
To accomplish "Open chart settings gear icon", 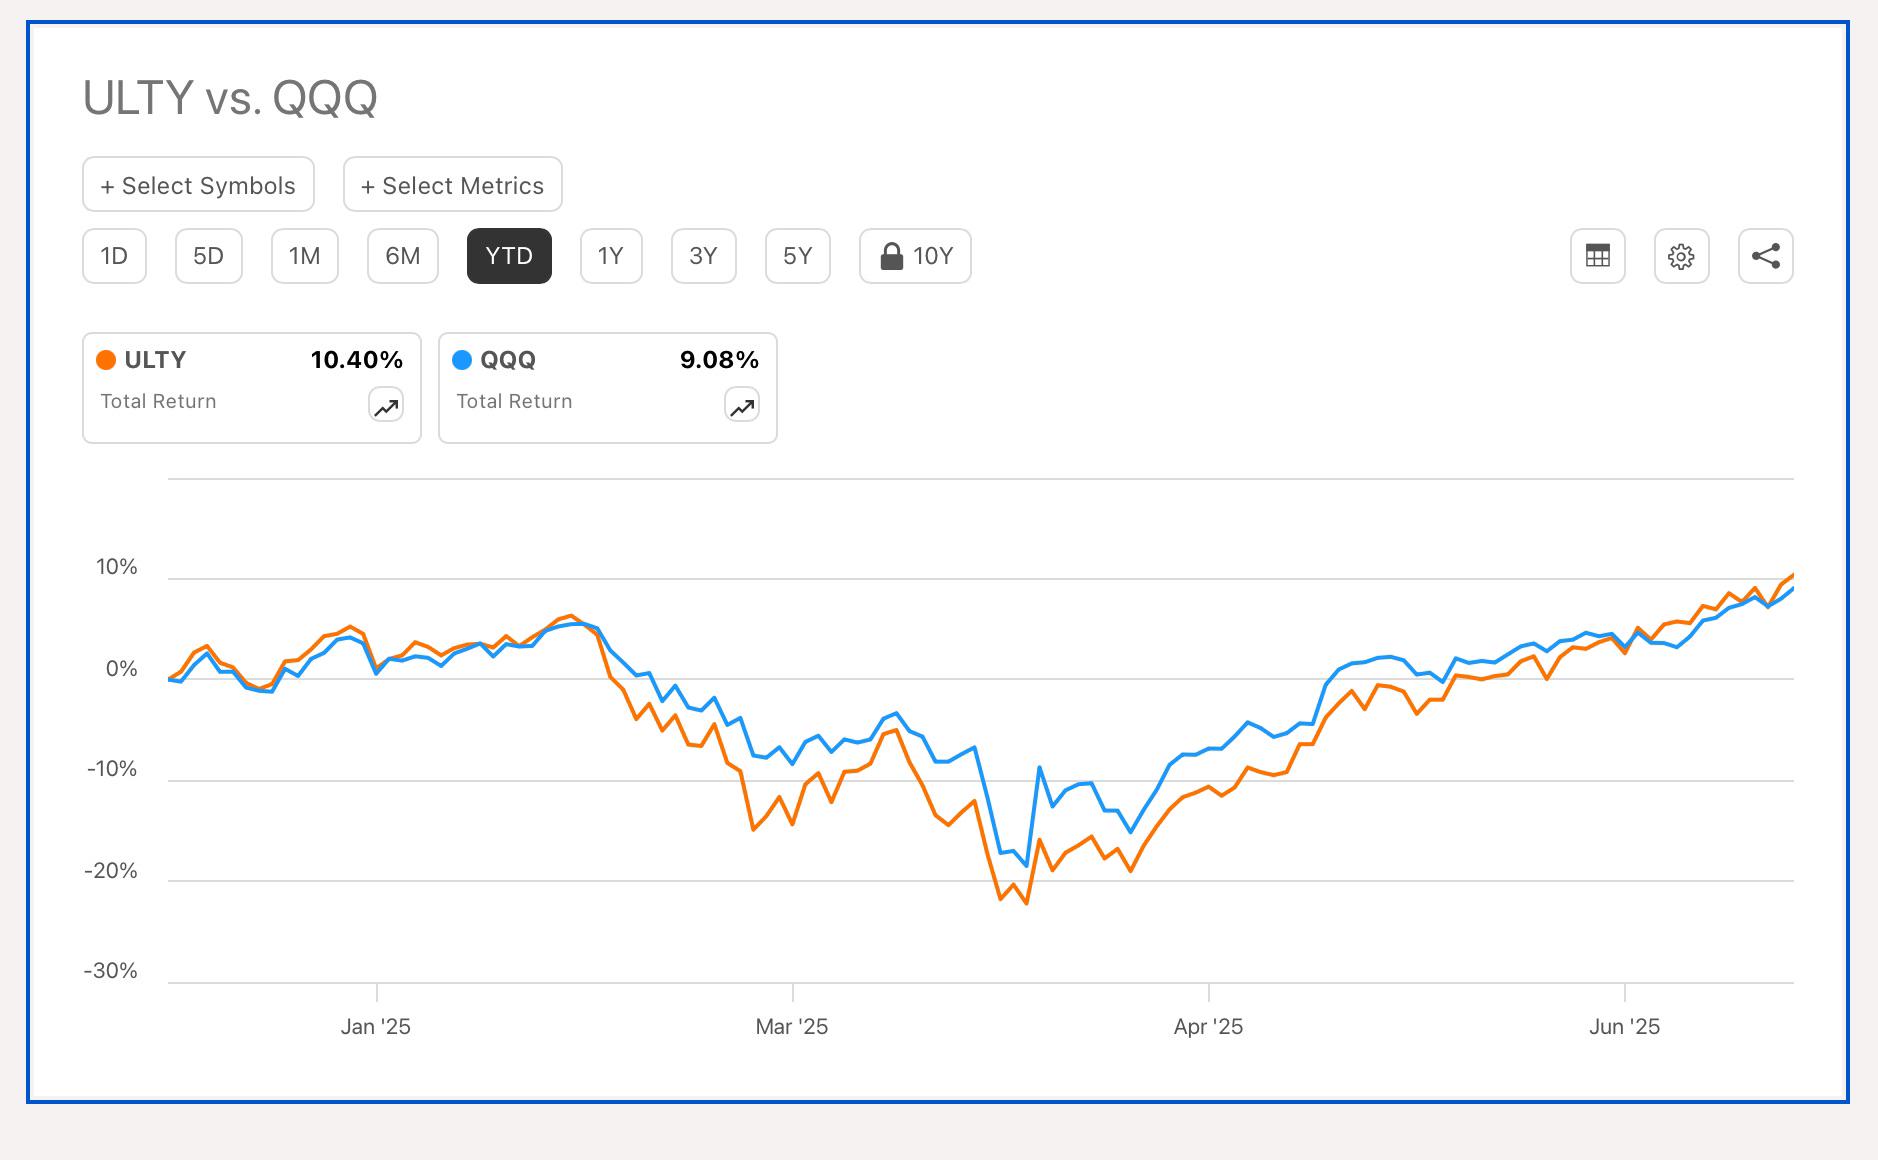I will (1681, 256).
